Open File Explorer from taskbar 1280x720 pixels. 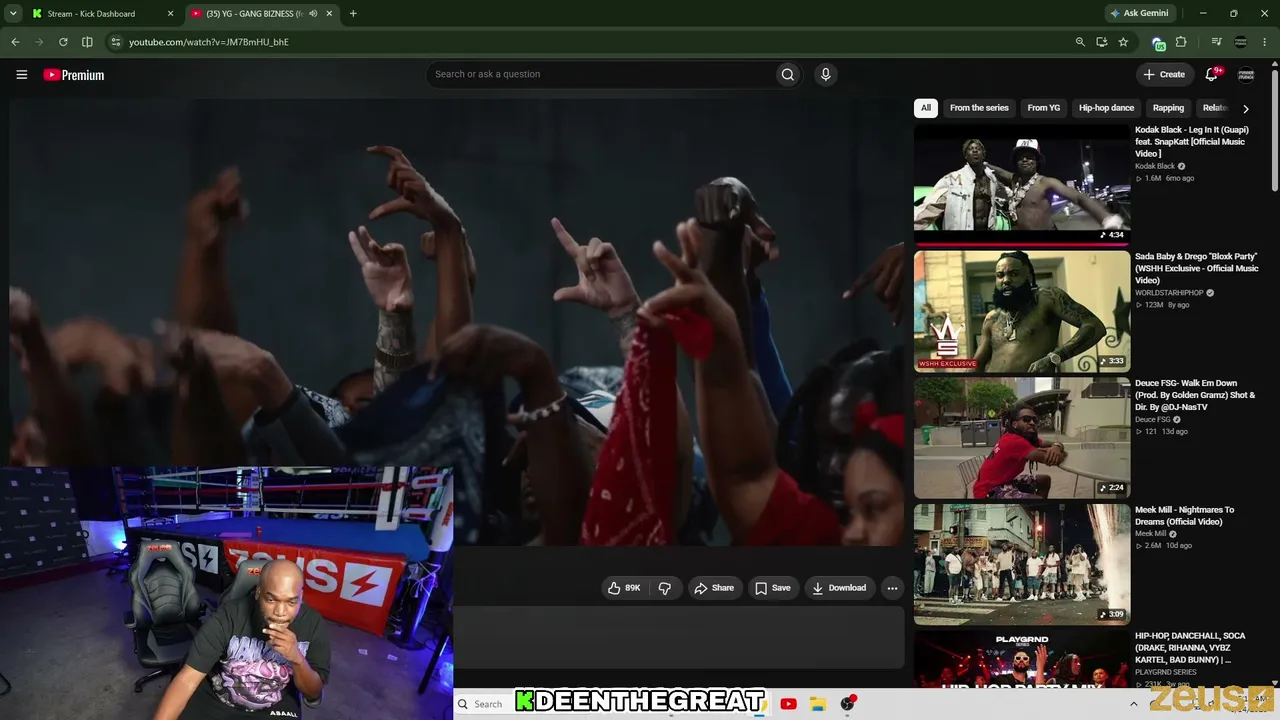(817, 704)
